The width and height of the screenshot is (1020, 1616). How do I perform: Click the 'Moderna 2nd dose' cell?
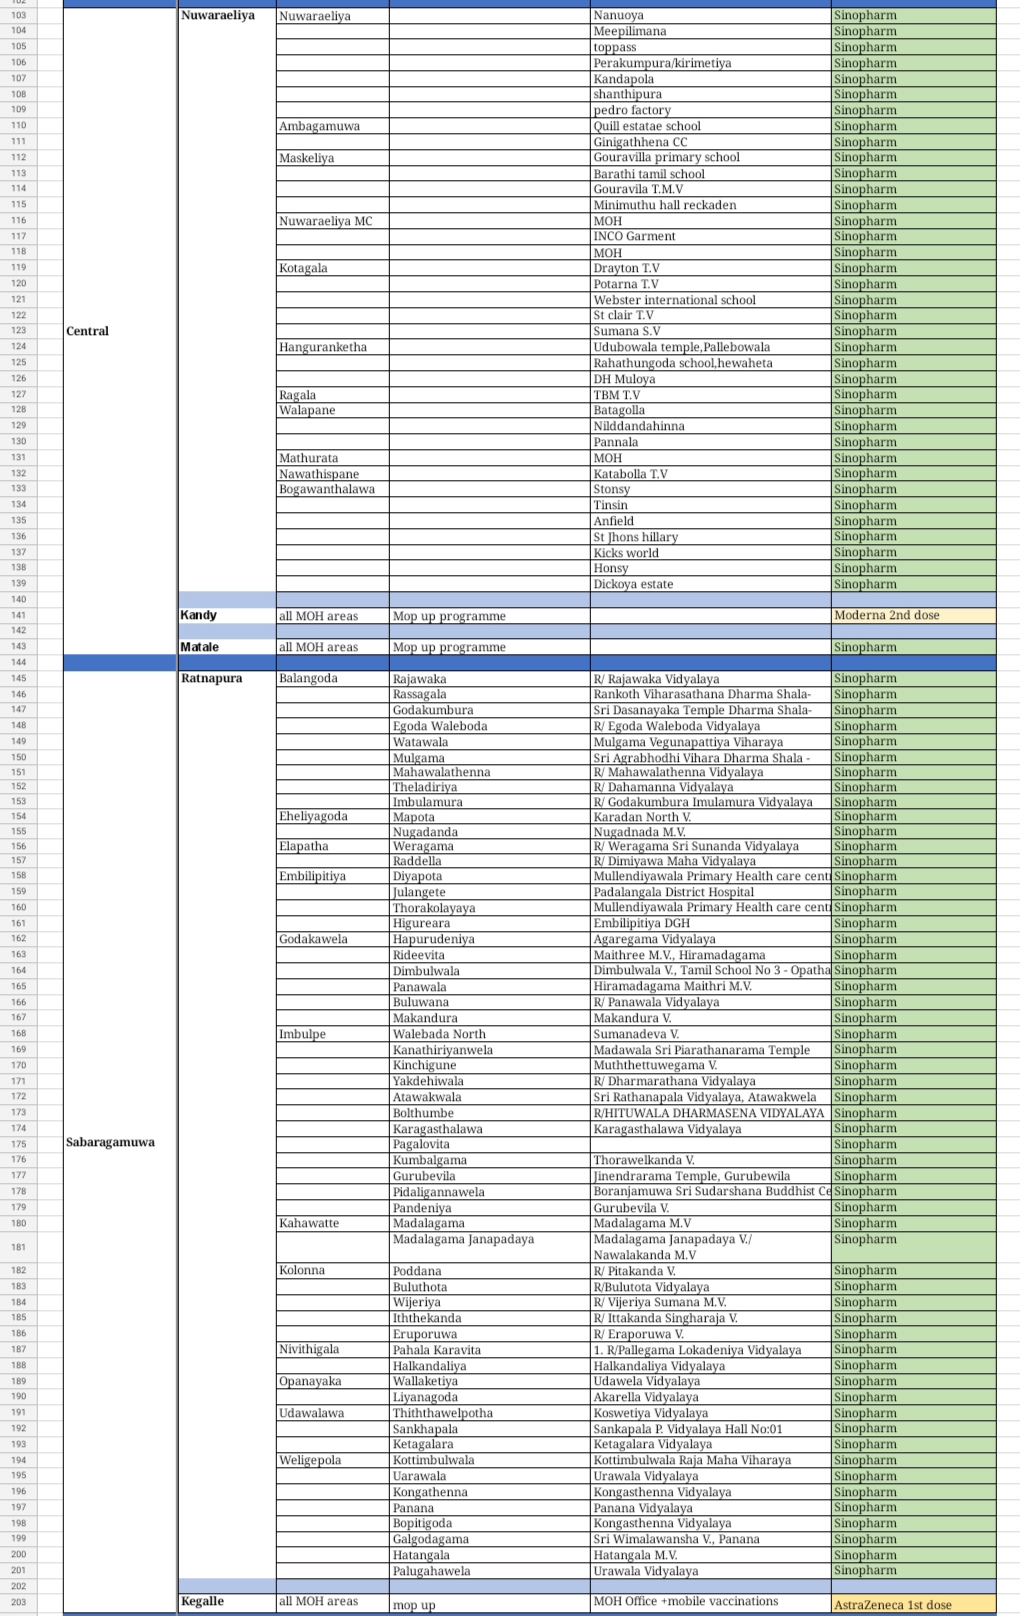click(x=913, y=616)
